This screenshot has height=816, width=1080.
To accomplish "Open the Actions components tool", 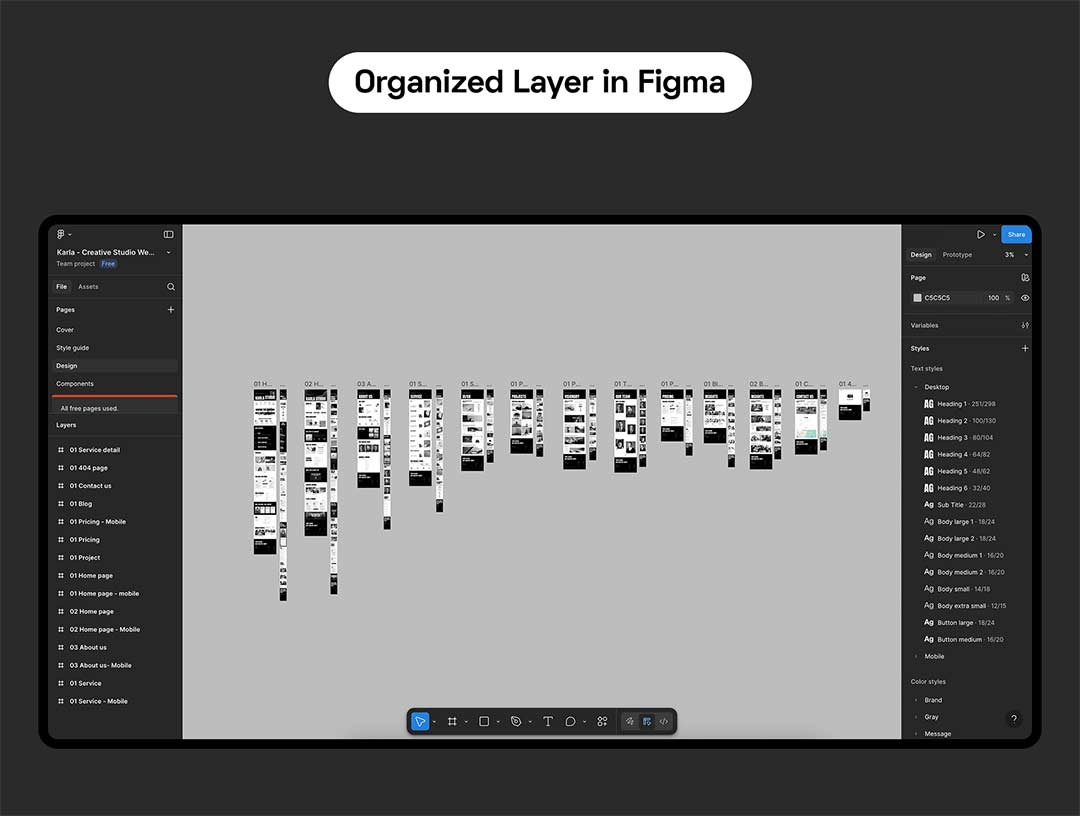I will coord(602,721).
